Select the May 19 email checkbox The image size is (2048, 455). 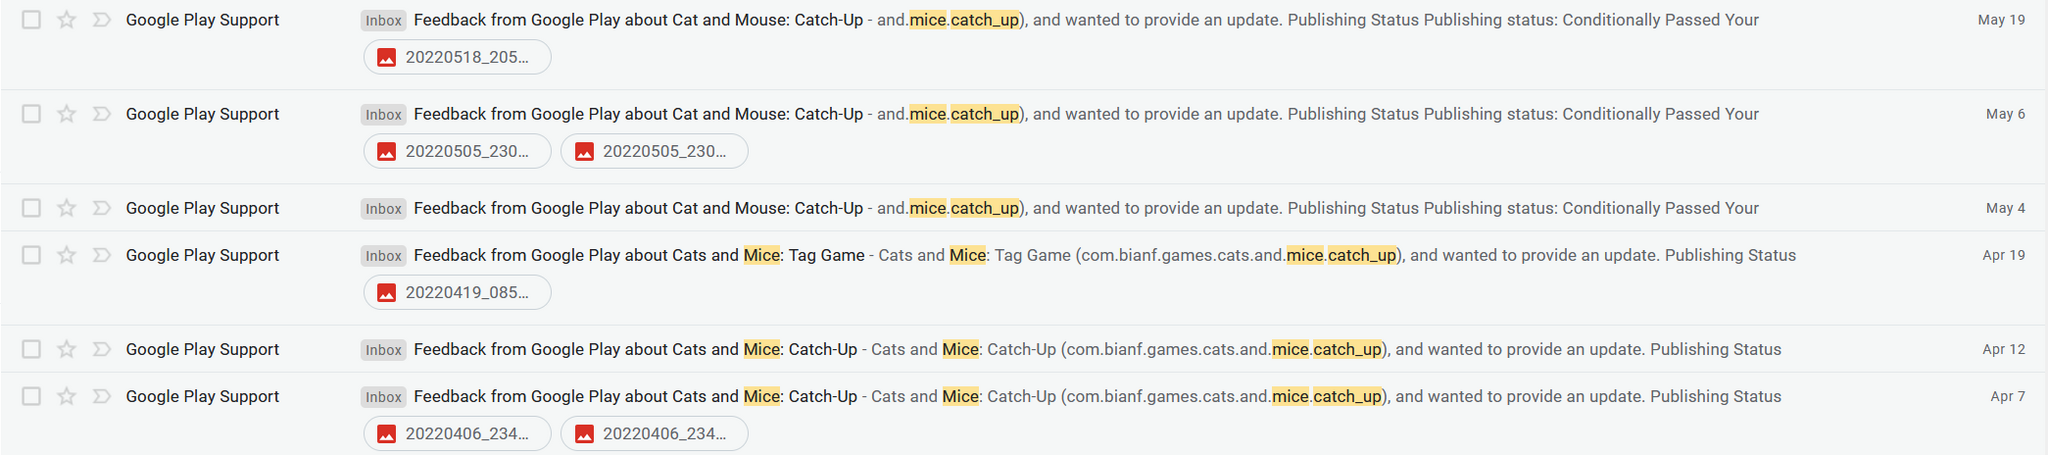pyautogui.click(x=32, y=20)
